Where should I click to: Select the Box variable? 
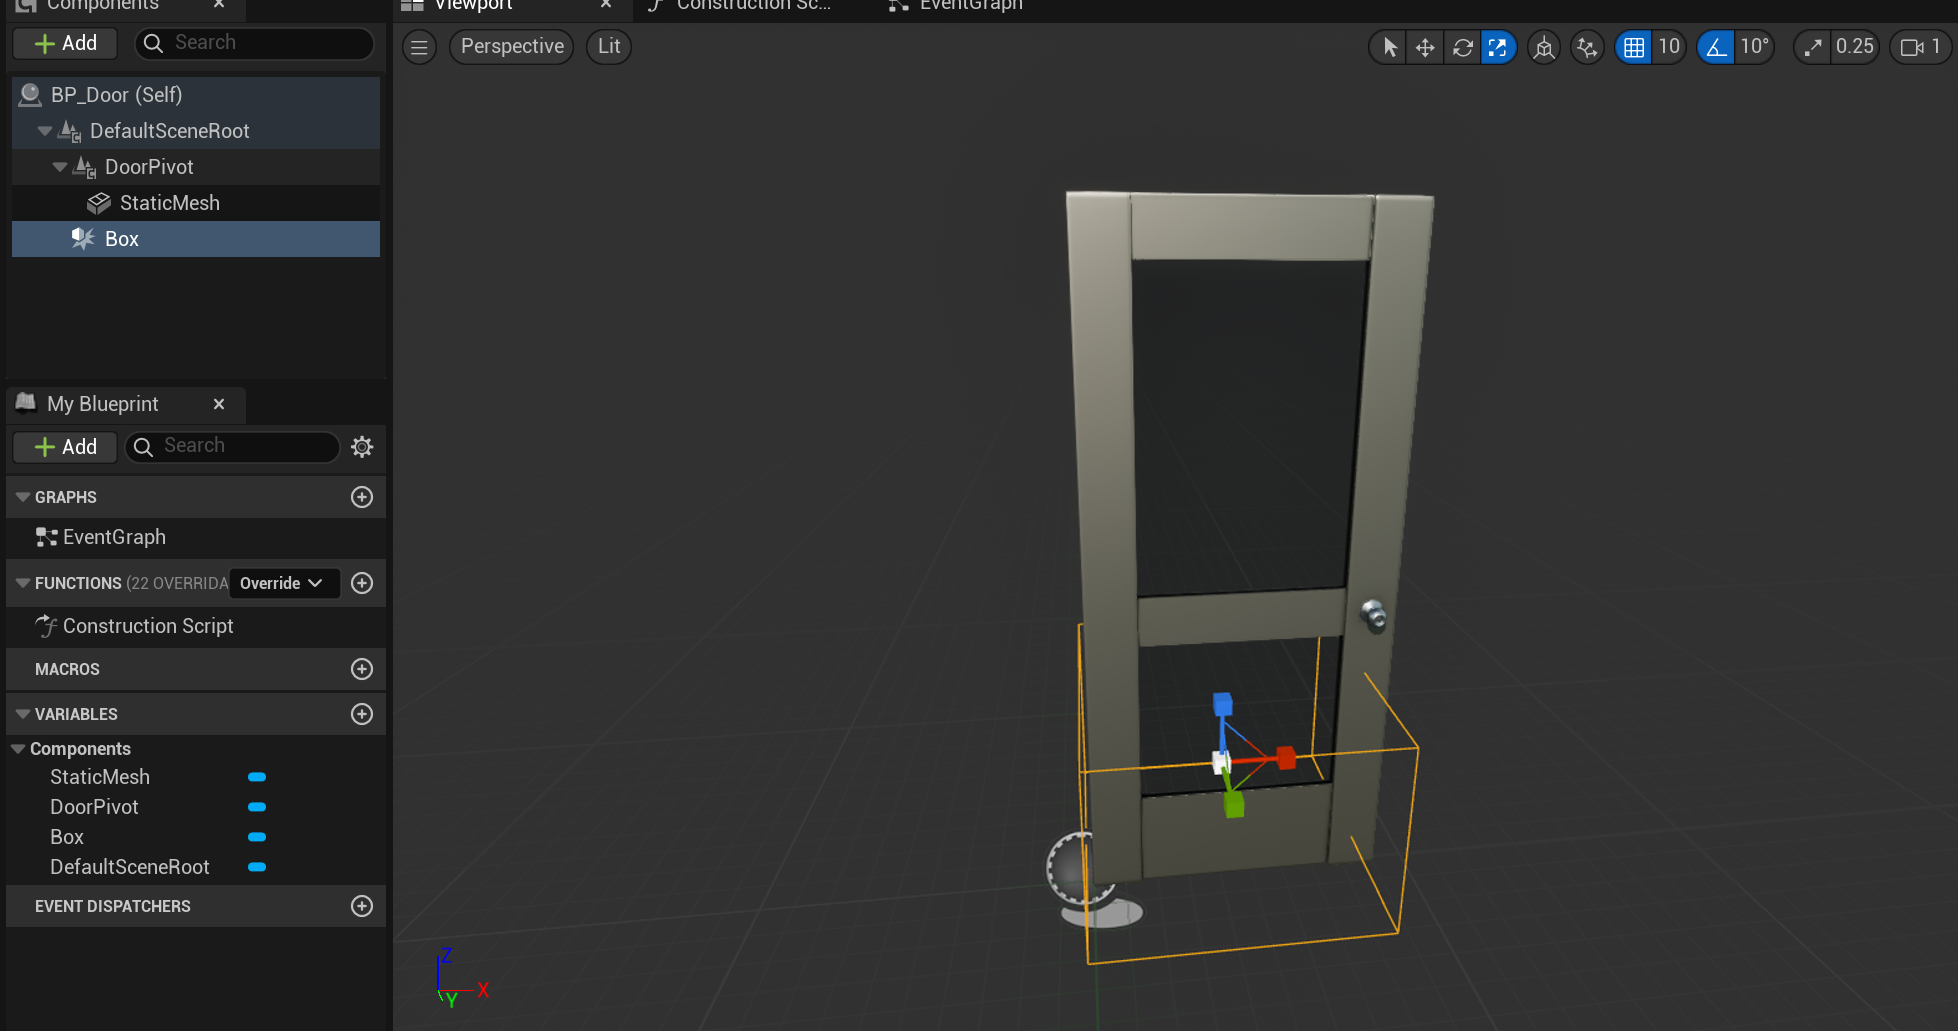tap(67, 837)
